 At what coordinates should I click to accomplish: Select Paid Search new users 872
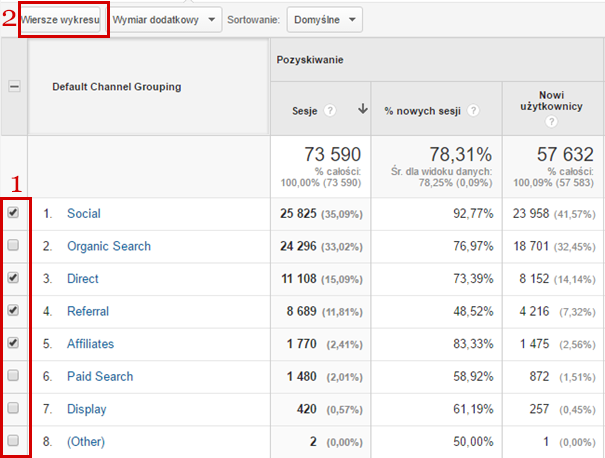539,376
